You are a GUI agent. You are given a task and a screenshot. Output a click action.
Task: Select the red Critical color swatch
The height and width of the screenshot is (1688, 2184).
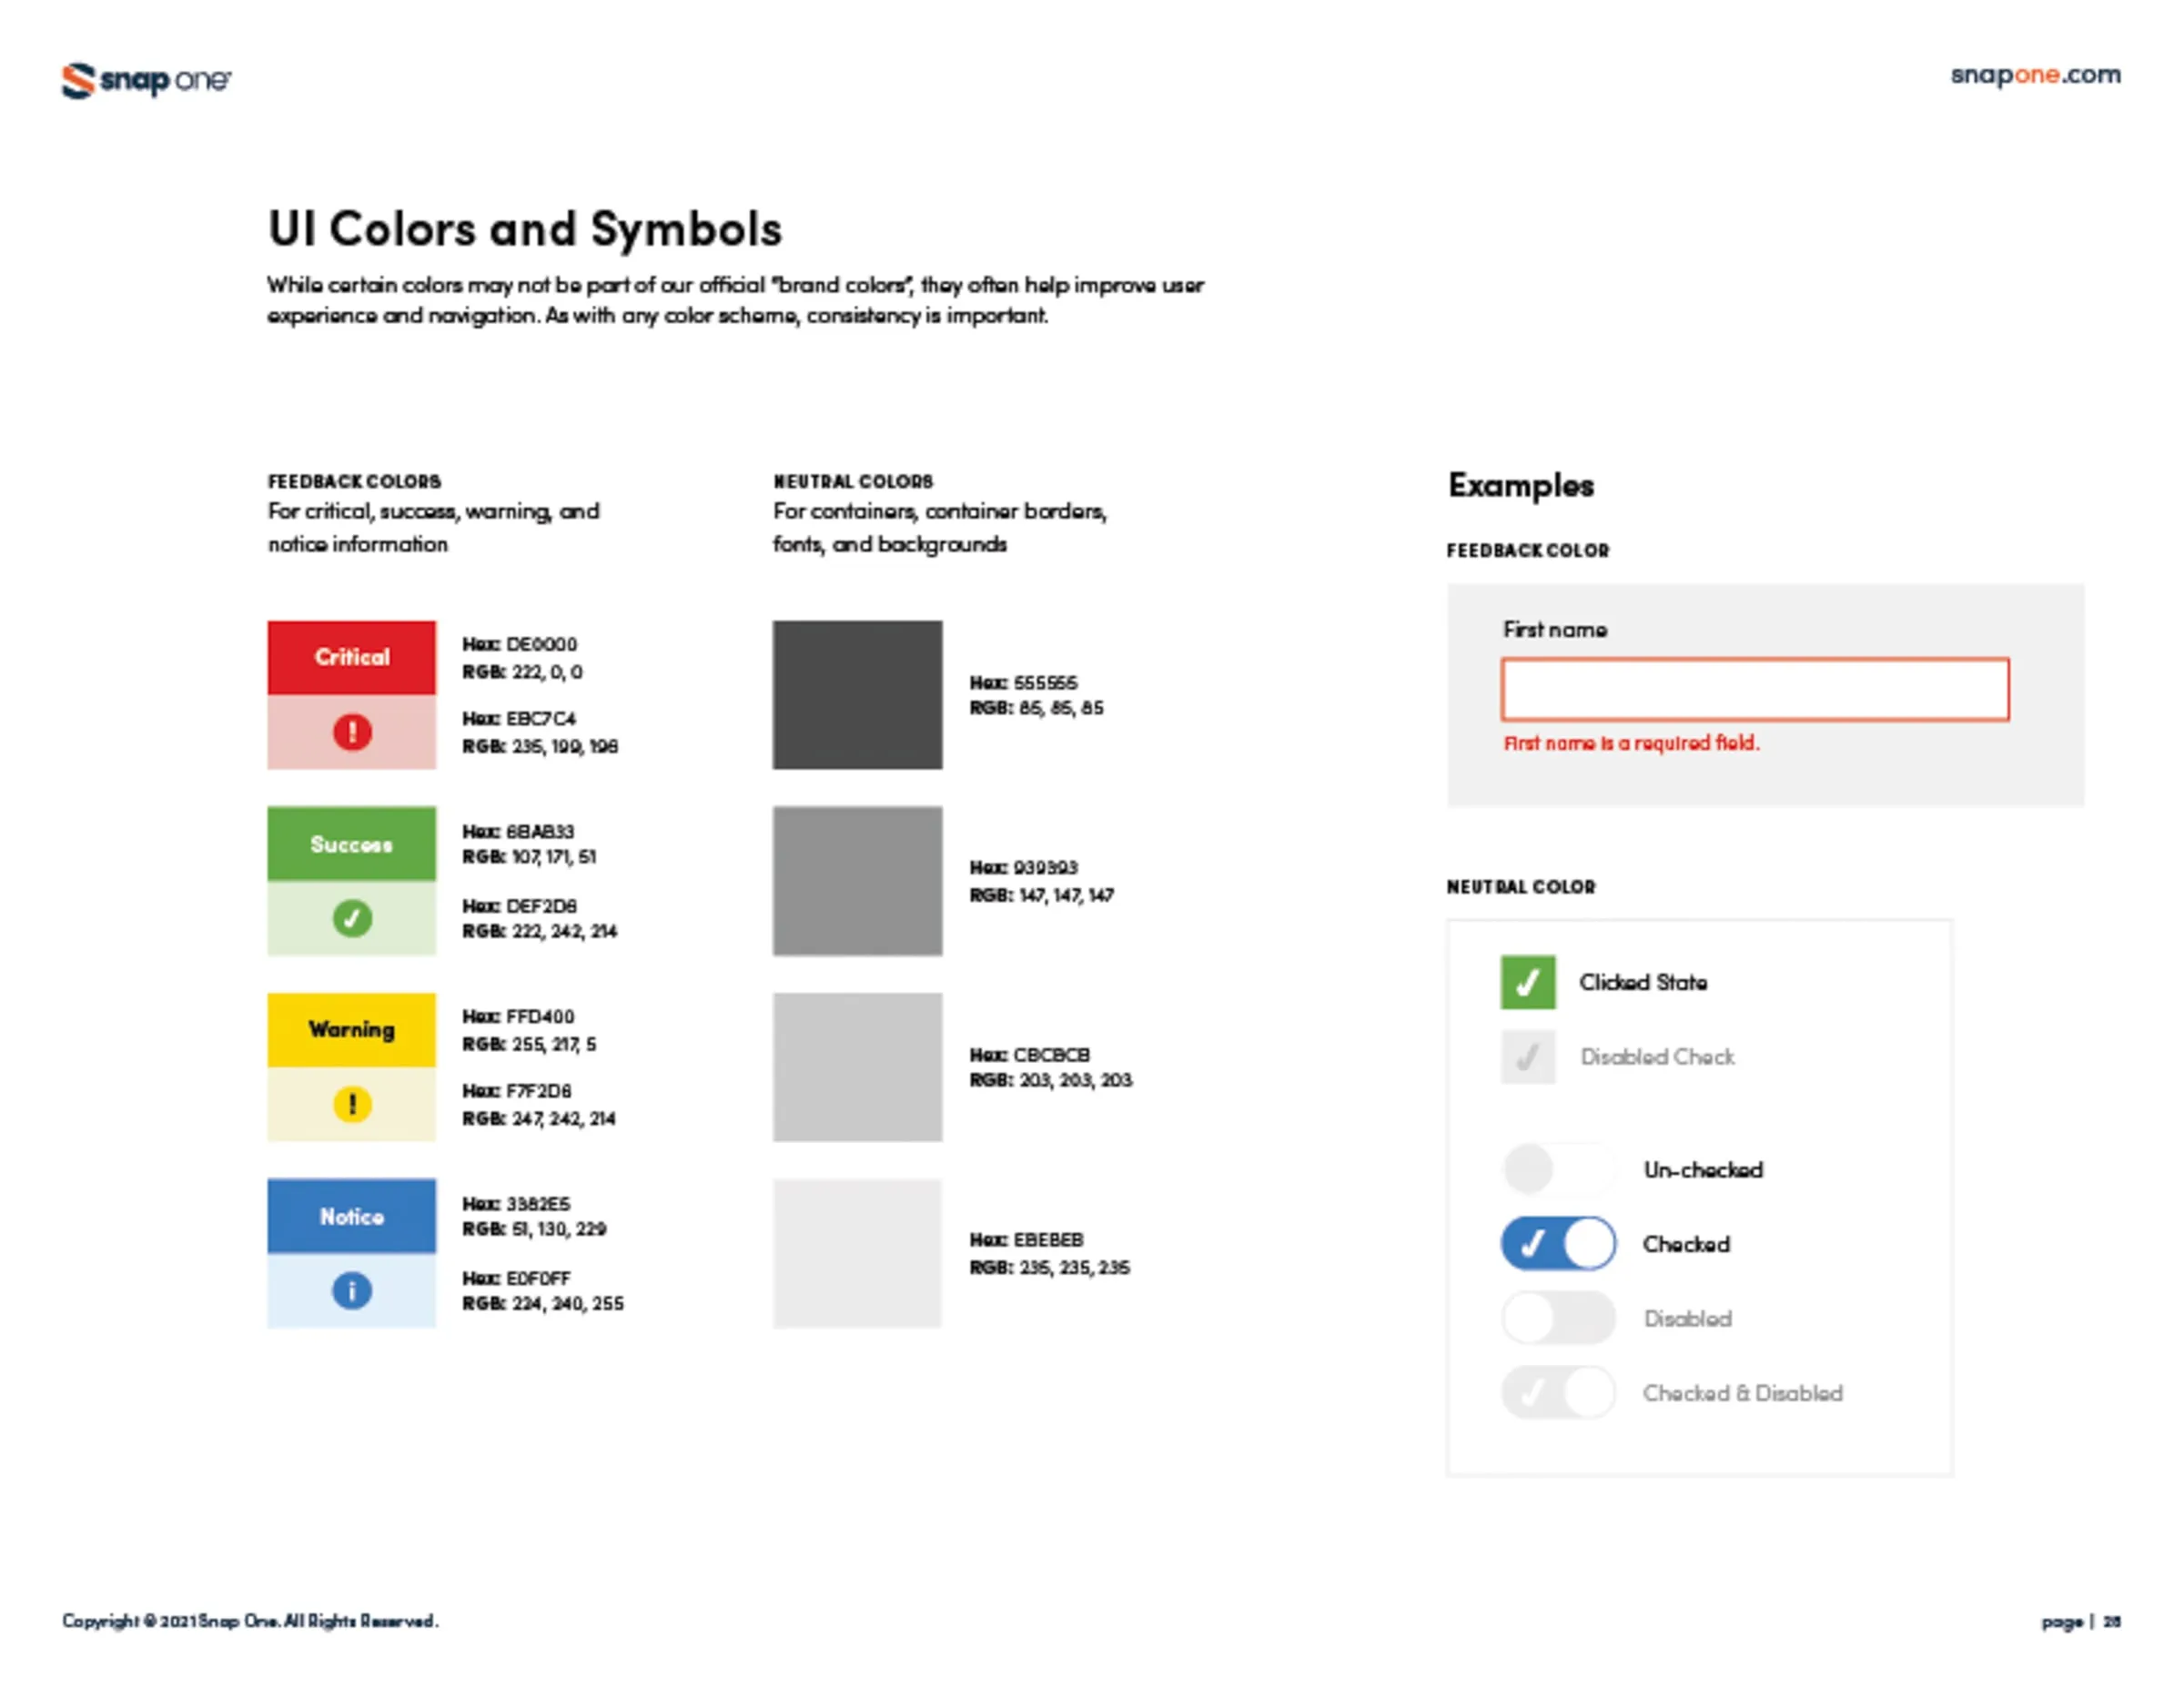coord(352,657)
